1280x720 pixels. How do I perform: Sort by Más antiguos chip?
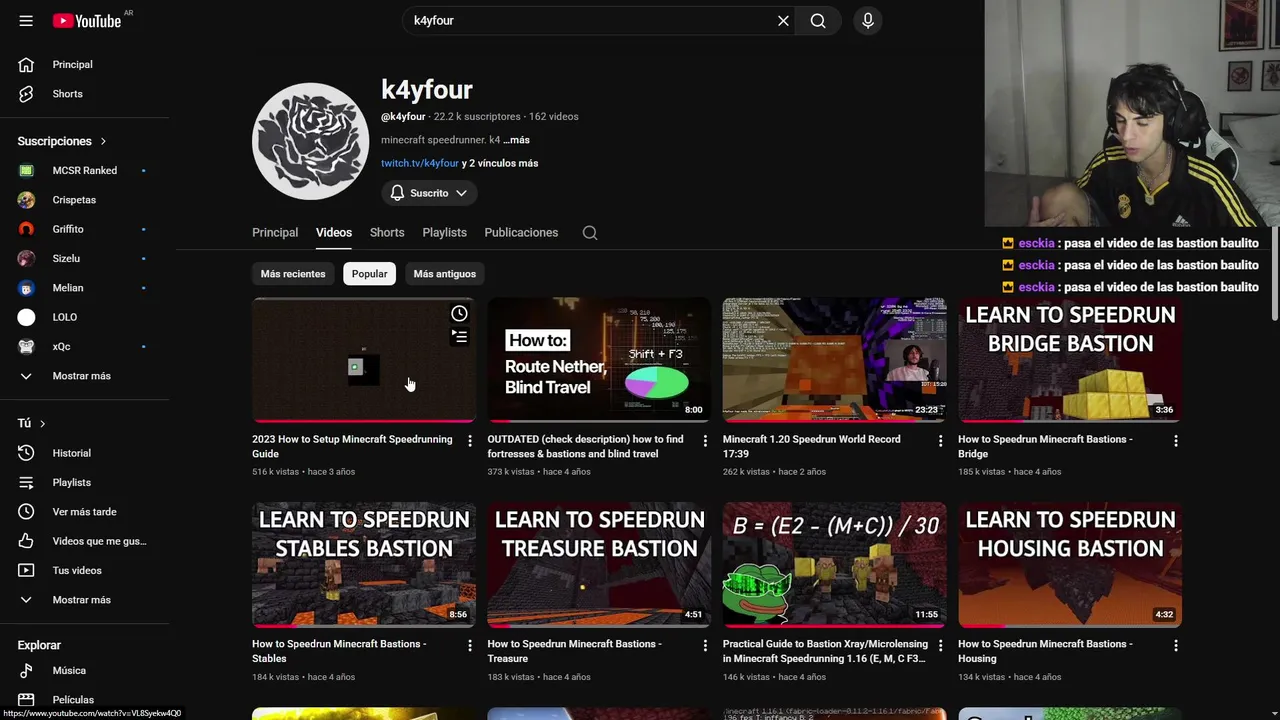coord(445,274)
